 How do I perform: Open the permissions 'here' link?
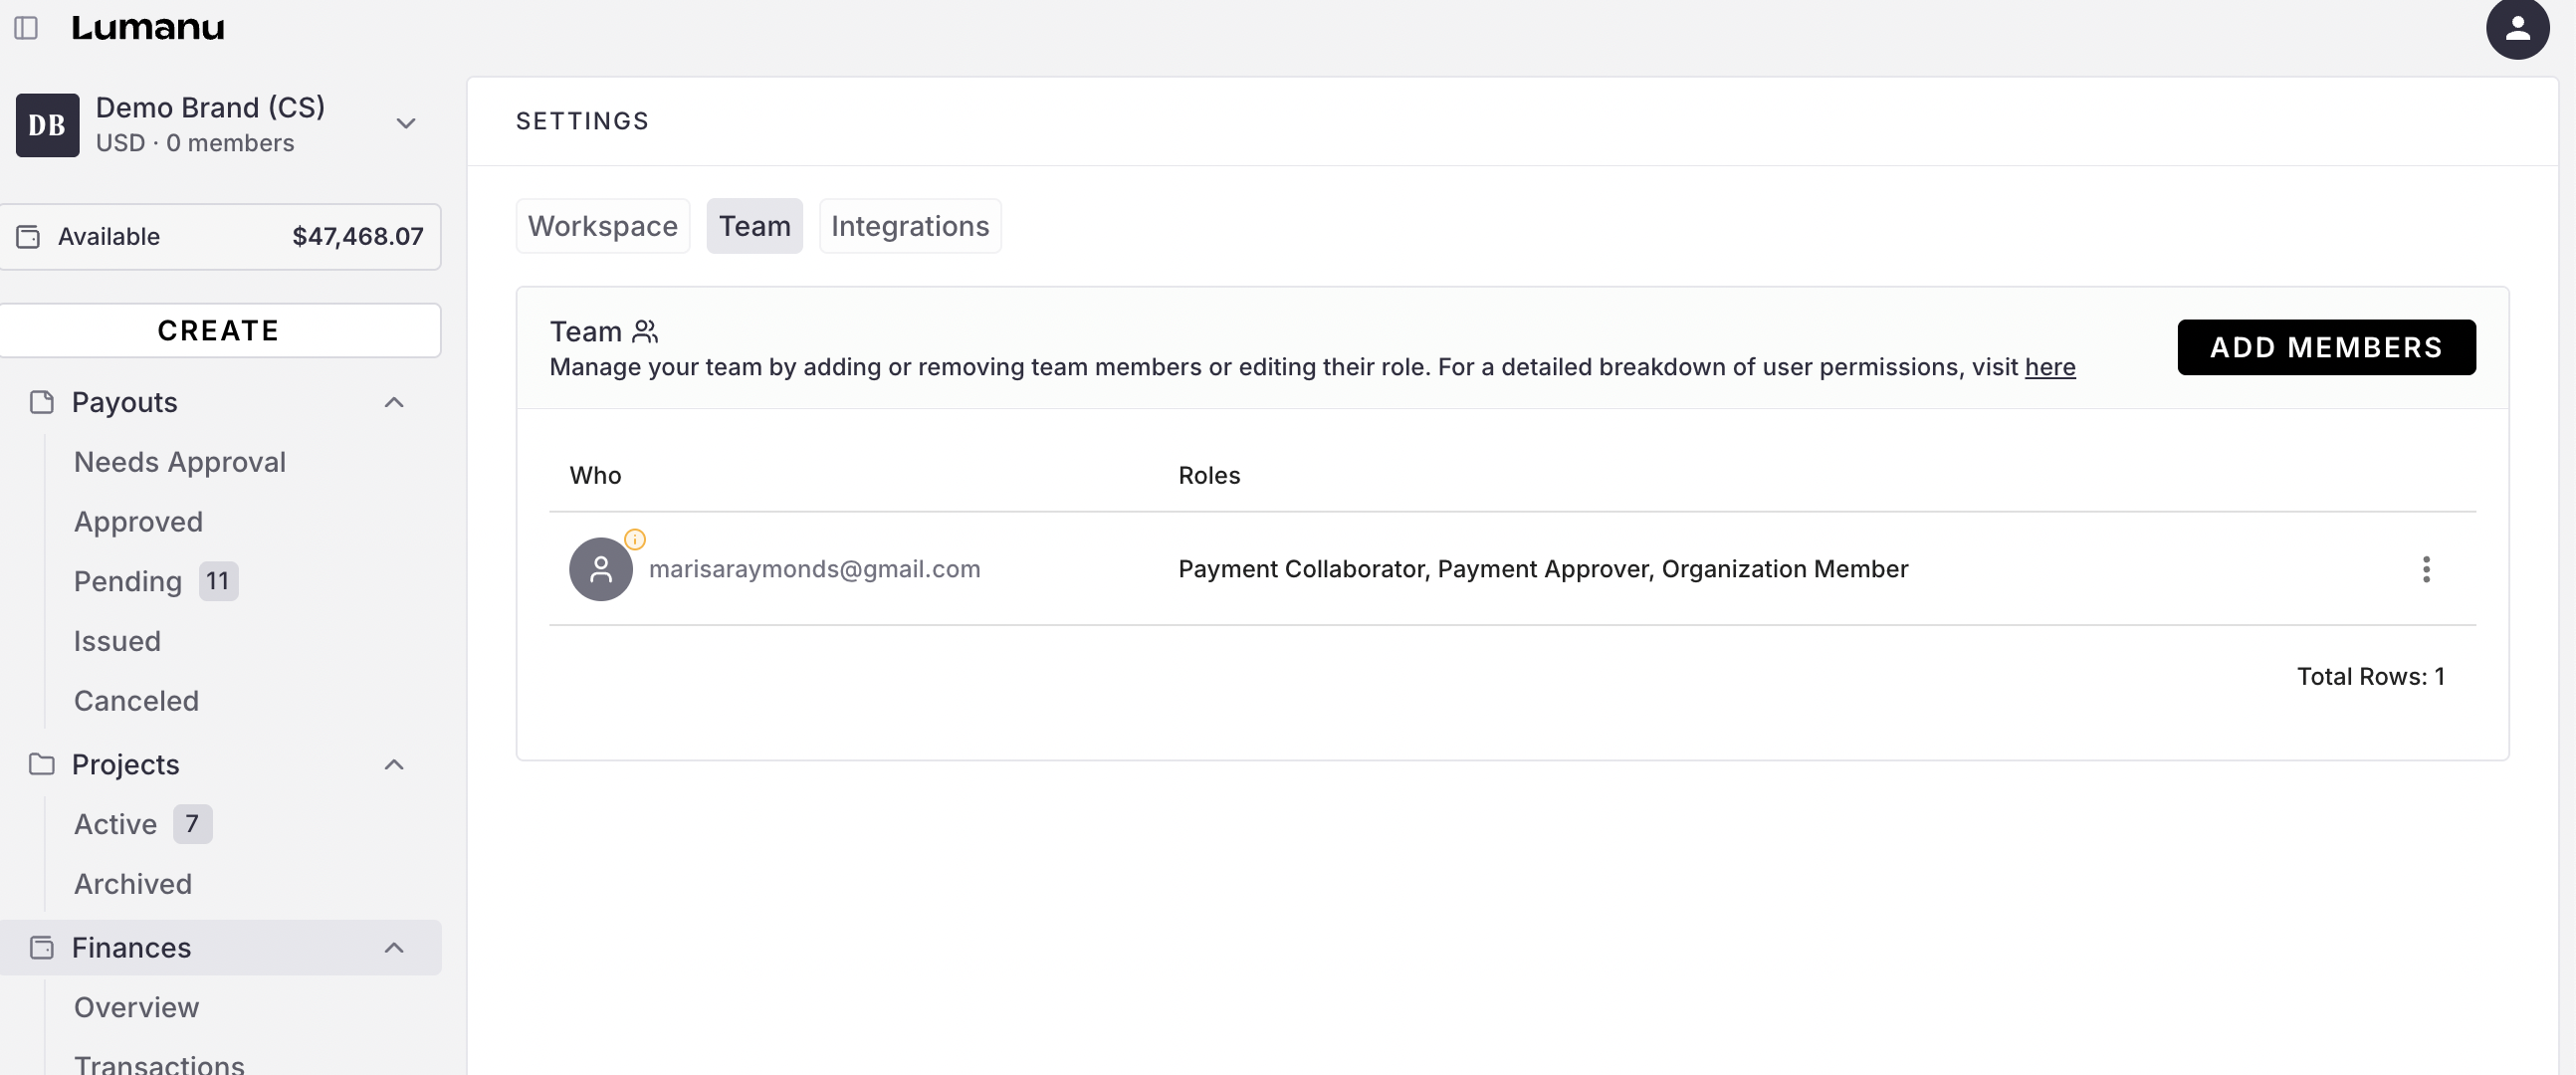2049,367
